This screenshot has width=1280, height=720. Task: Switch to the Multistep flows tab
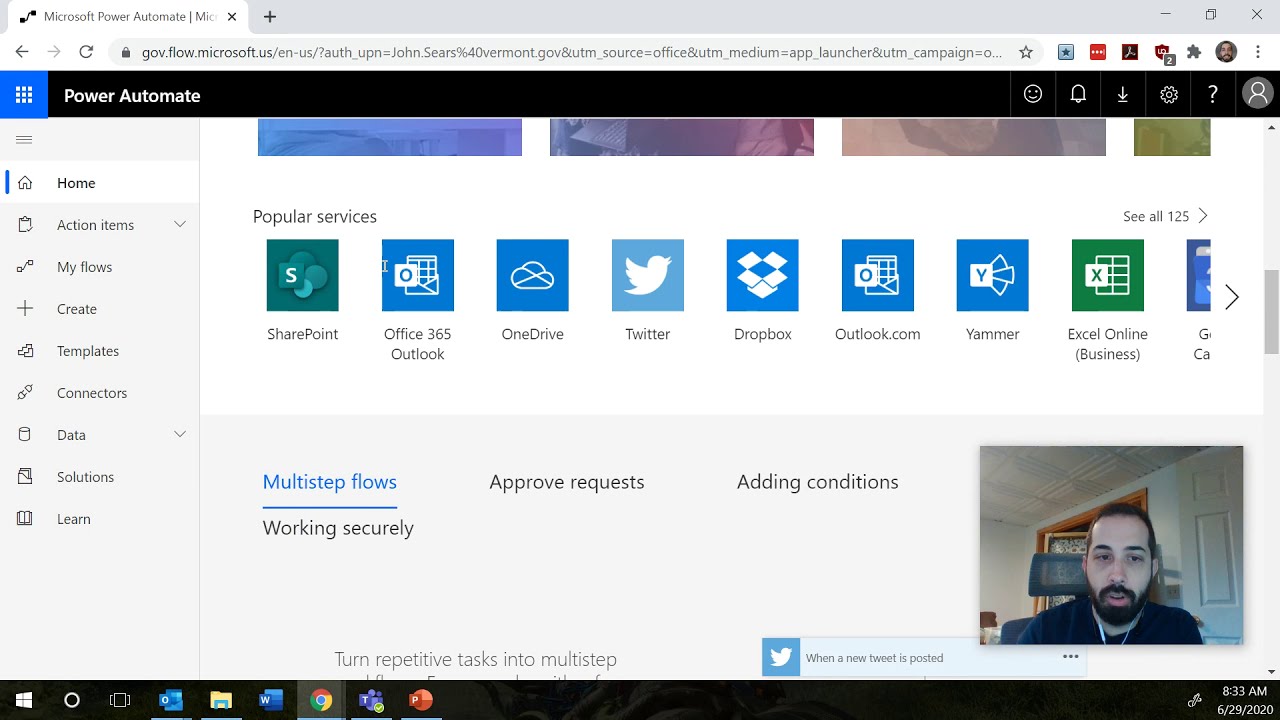pos(329,482)
